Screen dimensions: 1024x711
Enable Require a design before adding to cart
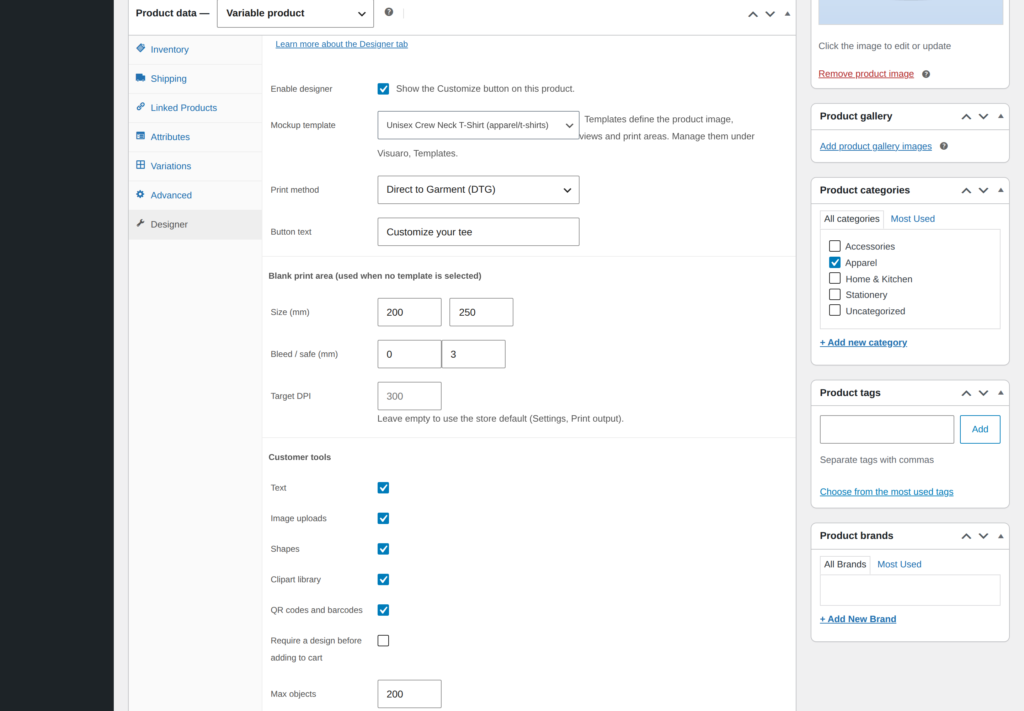(x=383, y=640)
